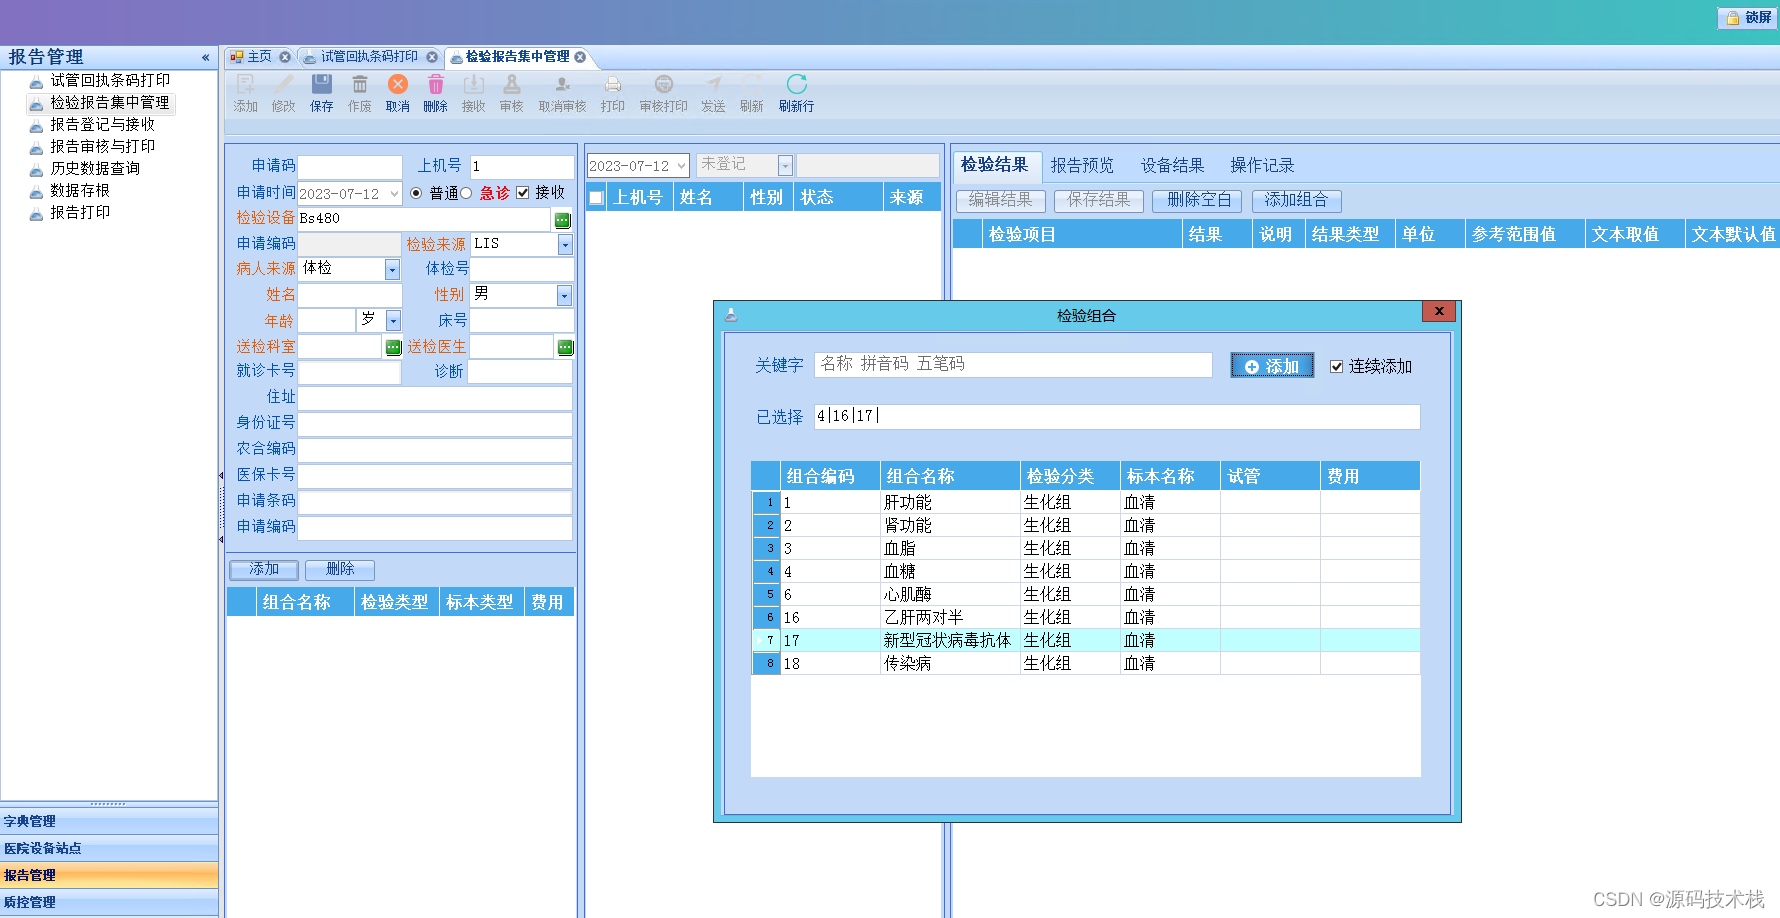The image size is (1780, 918).
Task: Switch to the 主页 tab
Action: point(254,57)
